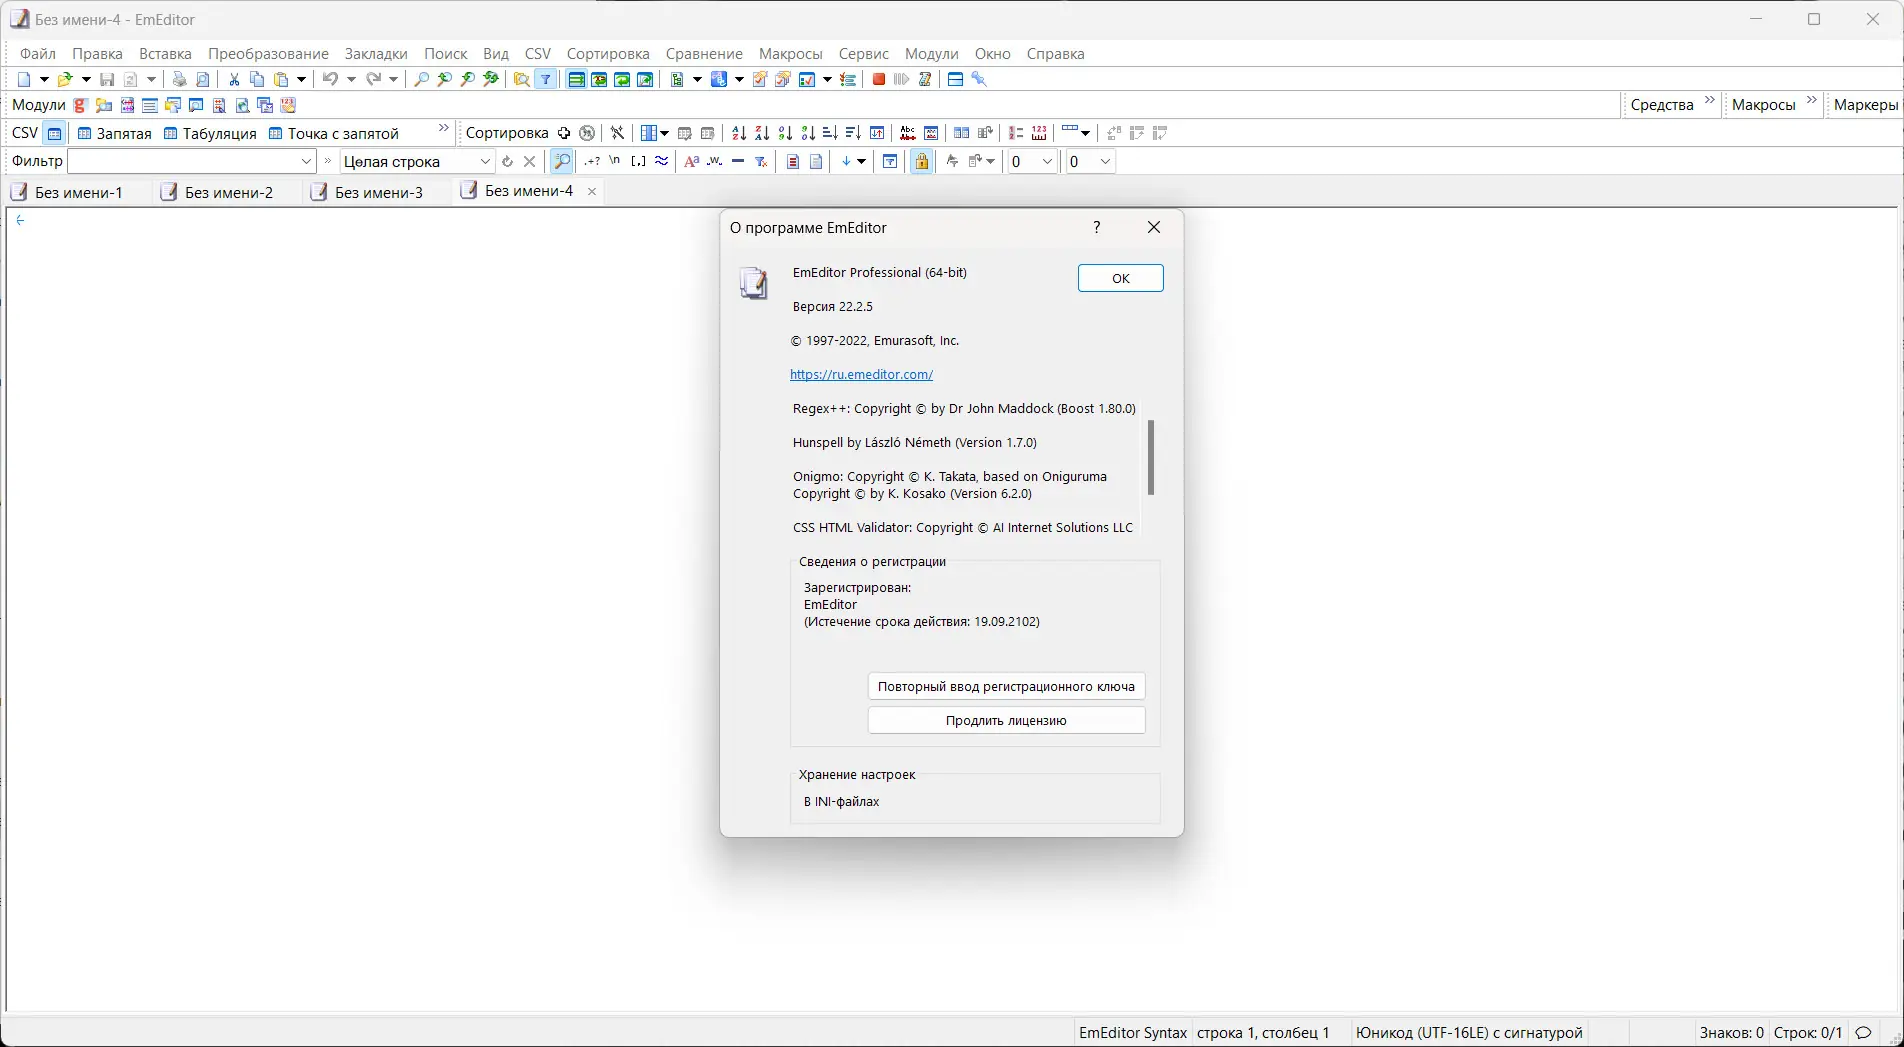Sort column ascending A to Z
Viewport: 1904px width, 1047px height.
click(738, 133)
